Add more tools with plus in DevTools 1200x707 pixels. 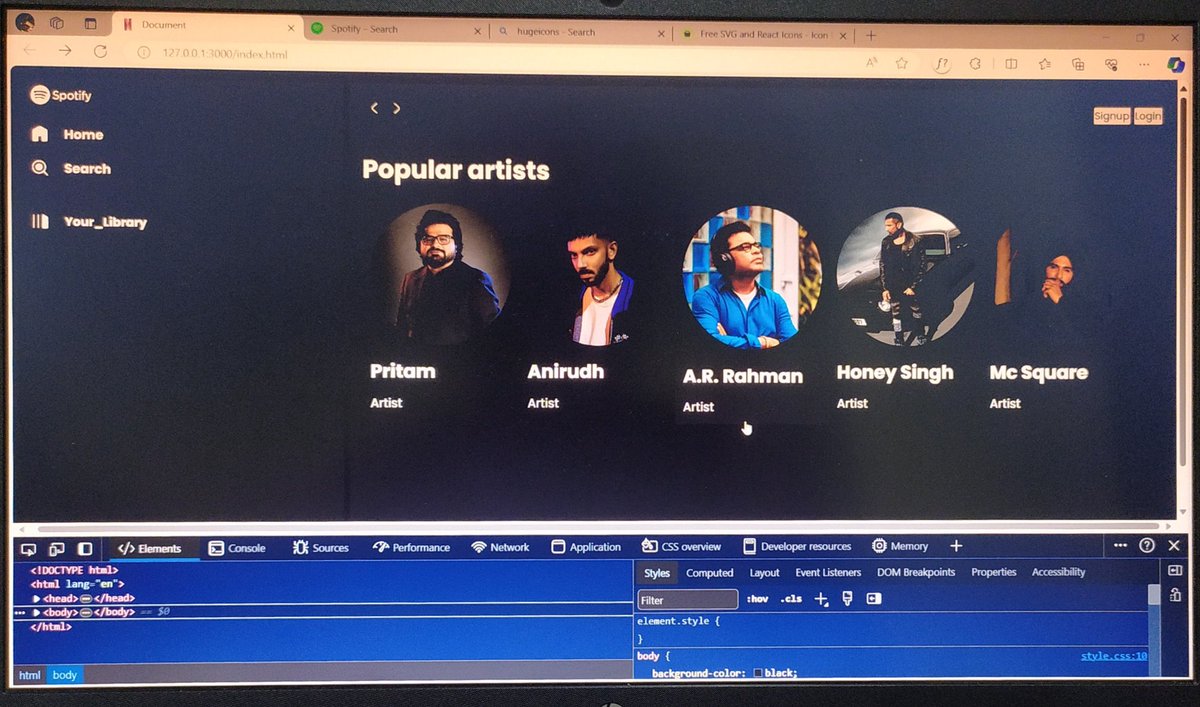[956, 546]
